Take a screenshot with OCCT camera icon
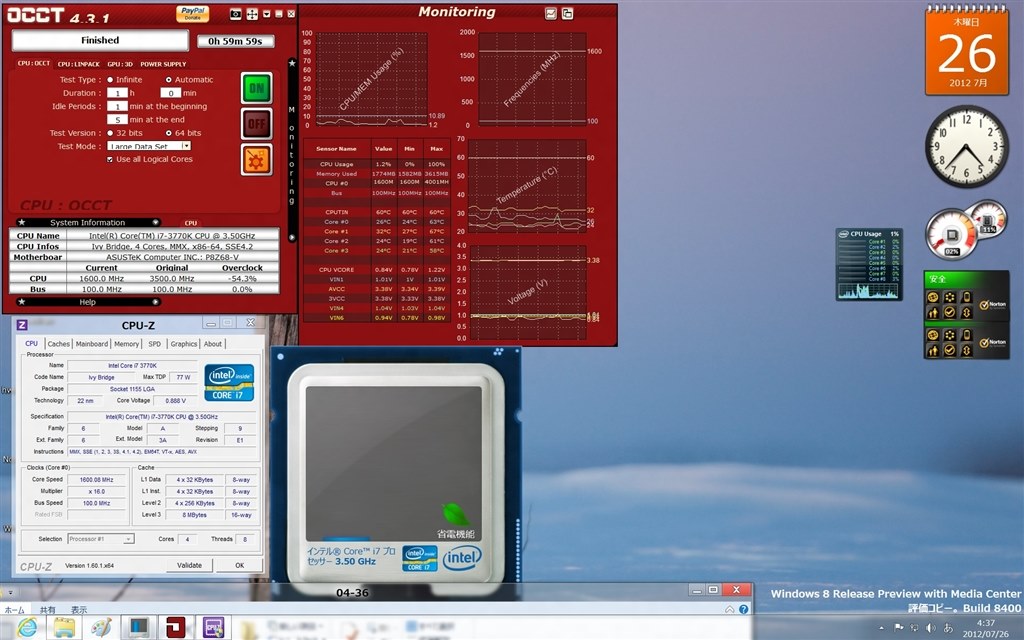 point(236,14)
